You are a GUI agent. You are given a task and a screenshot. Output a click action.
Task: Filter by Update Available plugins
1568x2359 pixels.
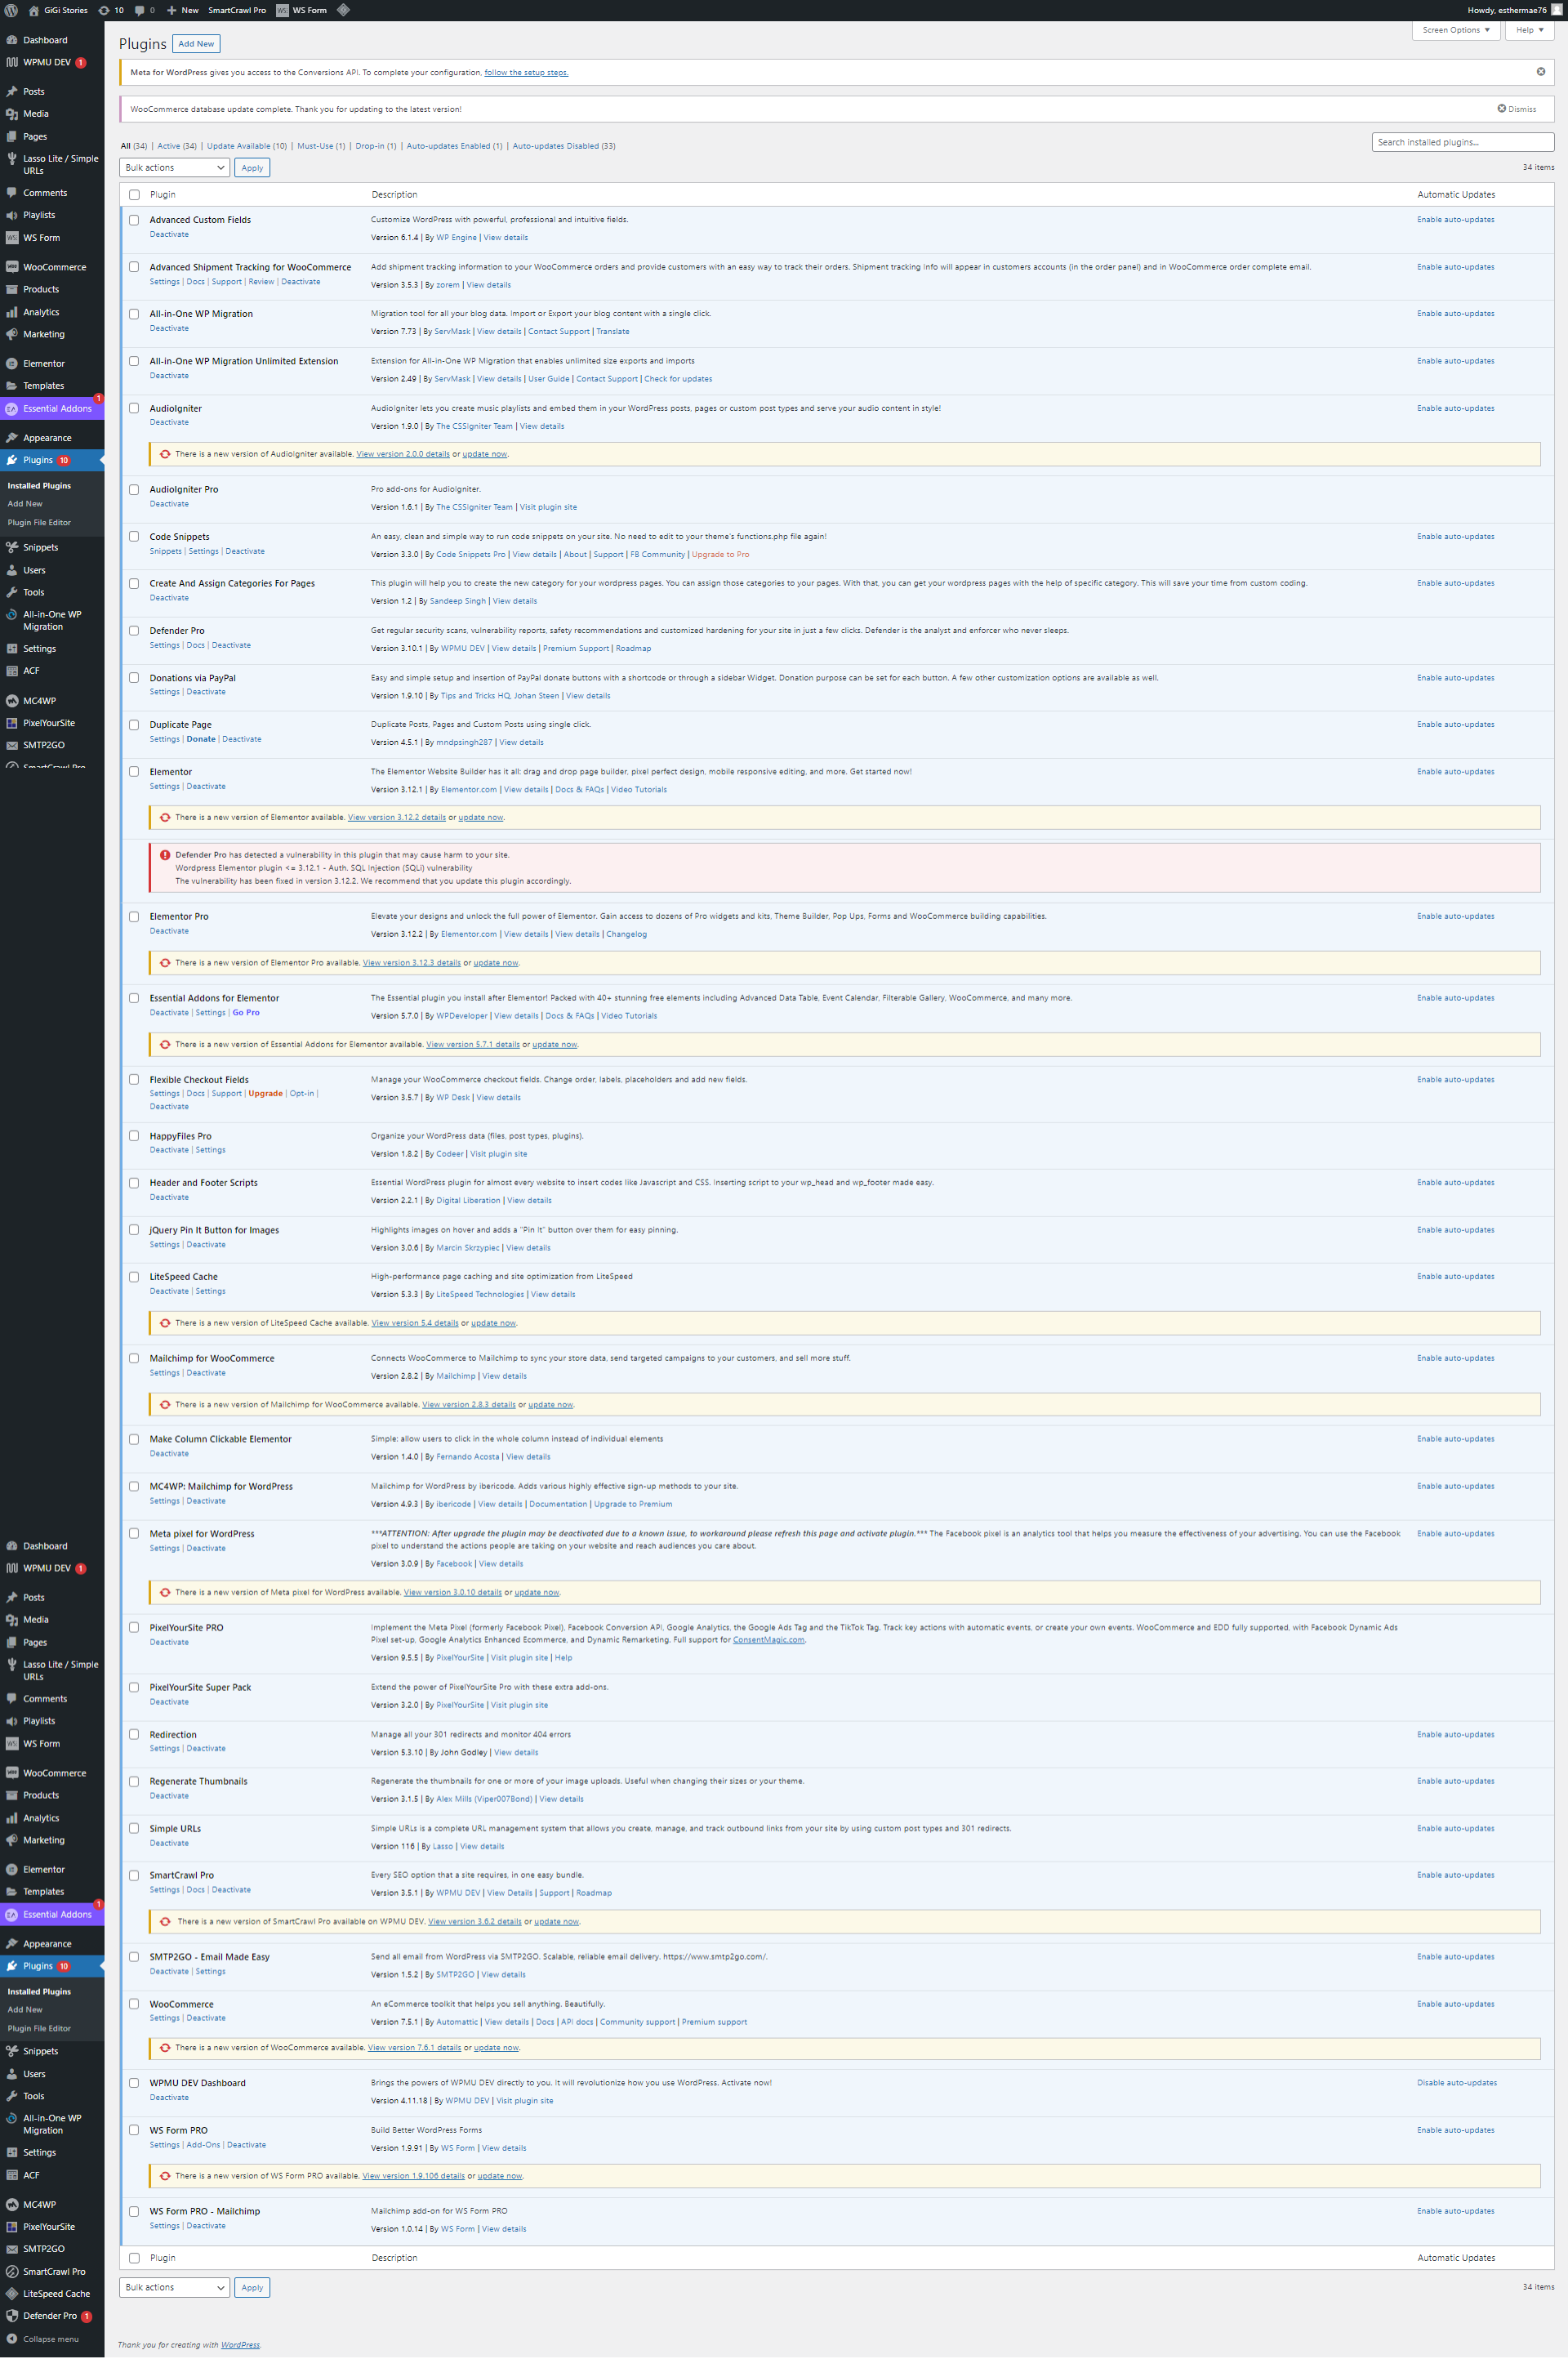tap(246, 146)
